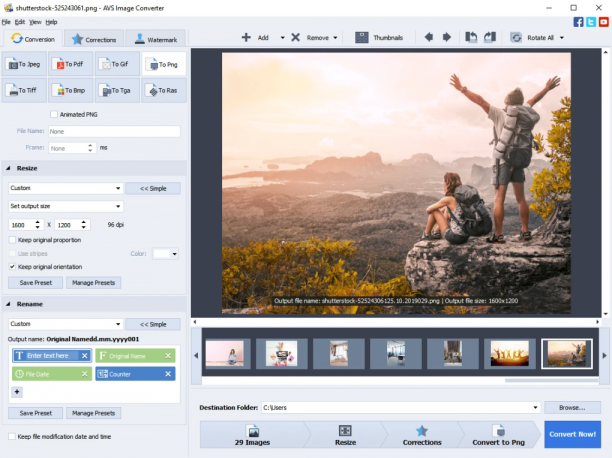The width and height of the screenshot is (612, 458).
Task: Open the YouTube link icon
Action: pyautogui.click(x=604, y=22)
